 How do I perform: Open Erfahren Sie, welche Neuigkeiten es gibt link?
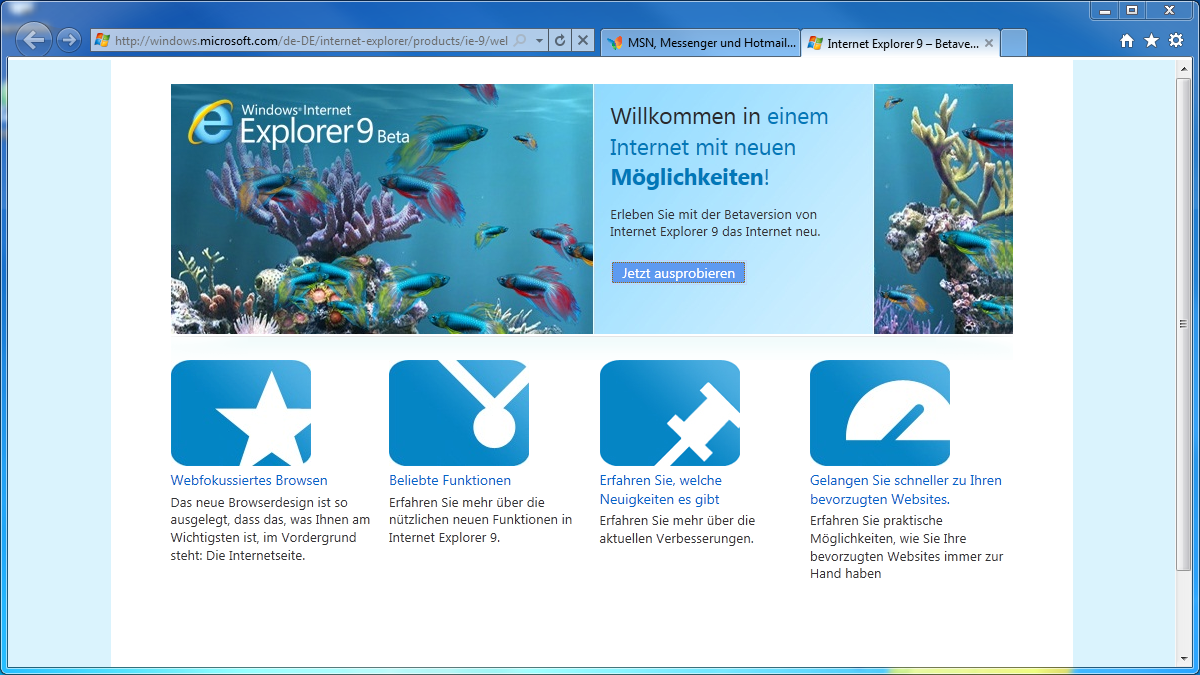pos(661,490)
